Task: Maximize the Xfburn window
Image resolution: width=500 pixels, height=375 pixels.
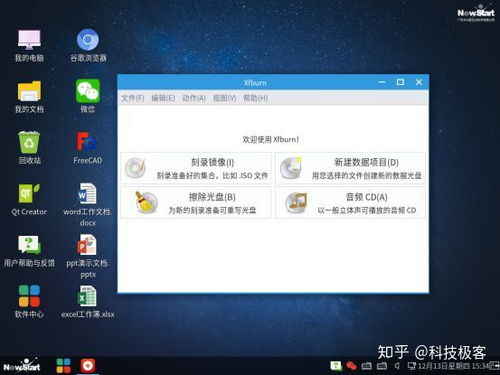Action: [400, 82]
